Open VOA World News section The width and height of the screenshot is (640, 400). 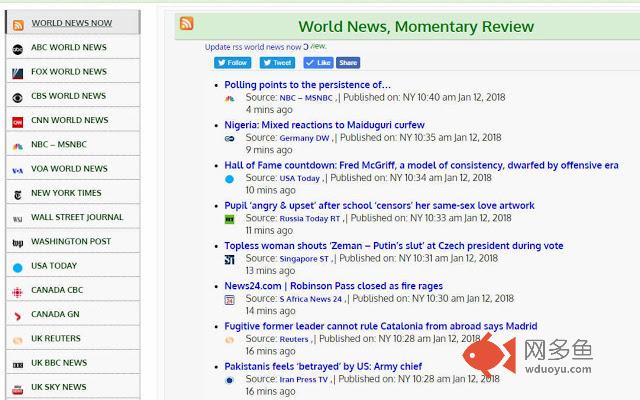(x=73, y=169)
